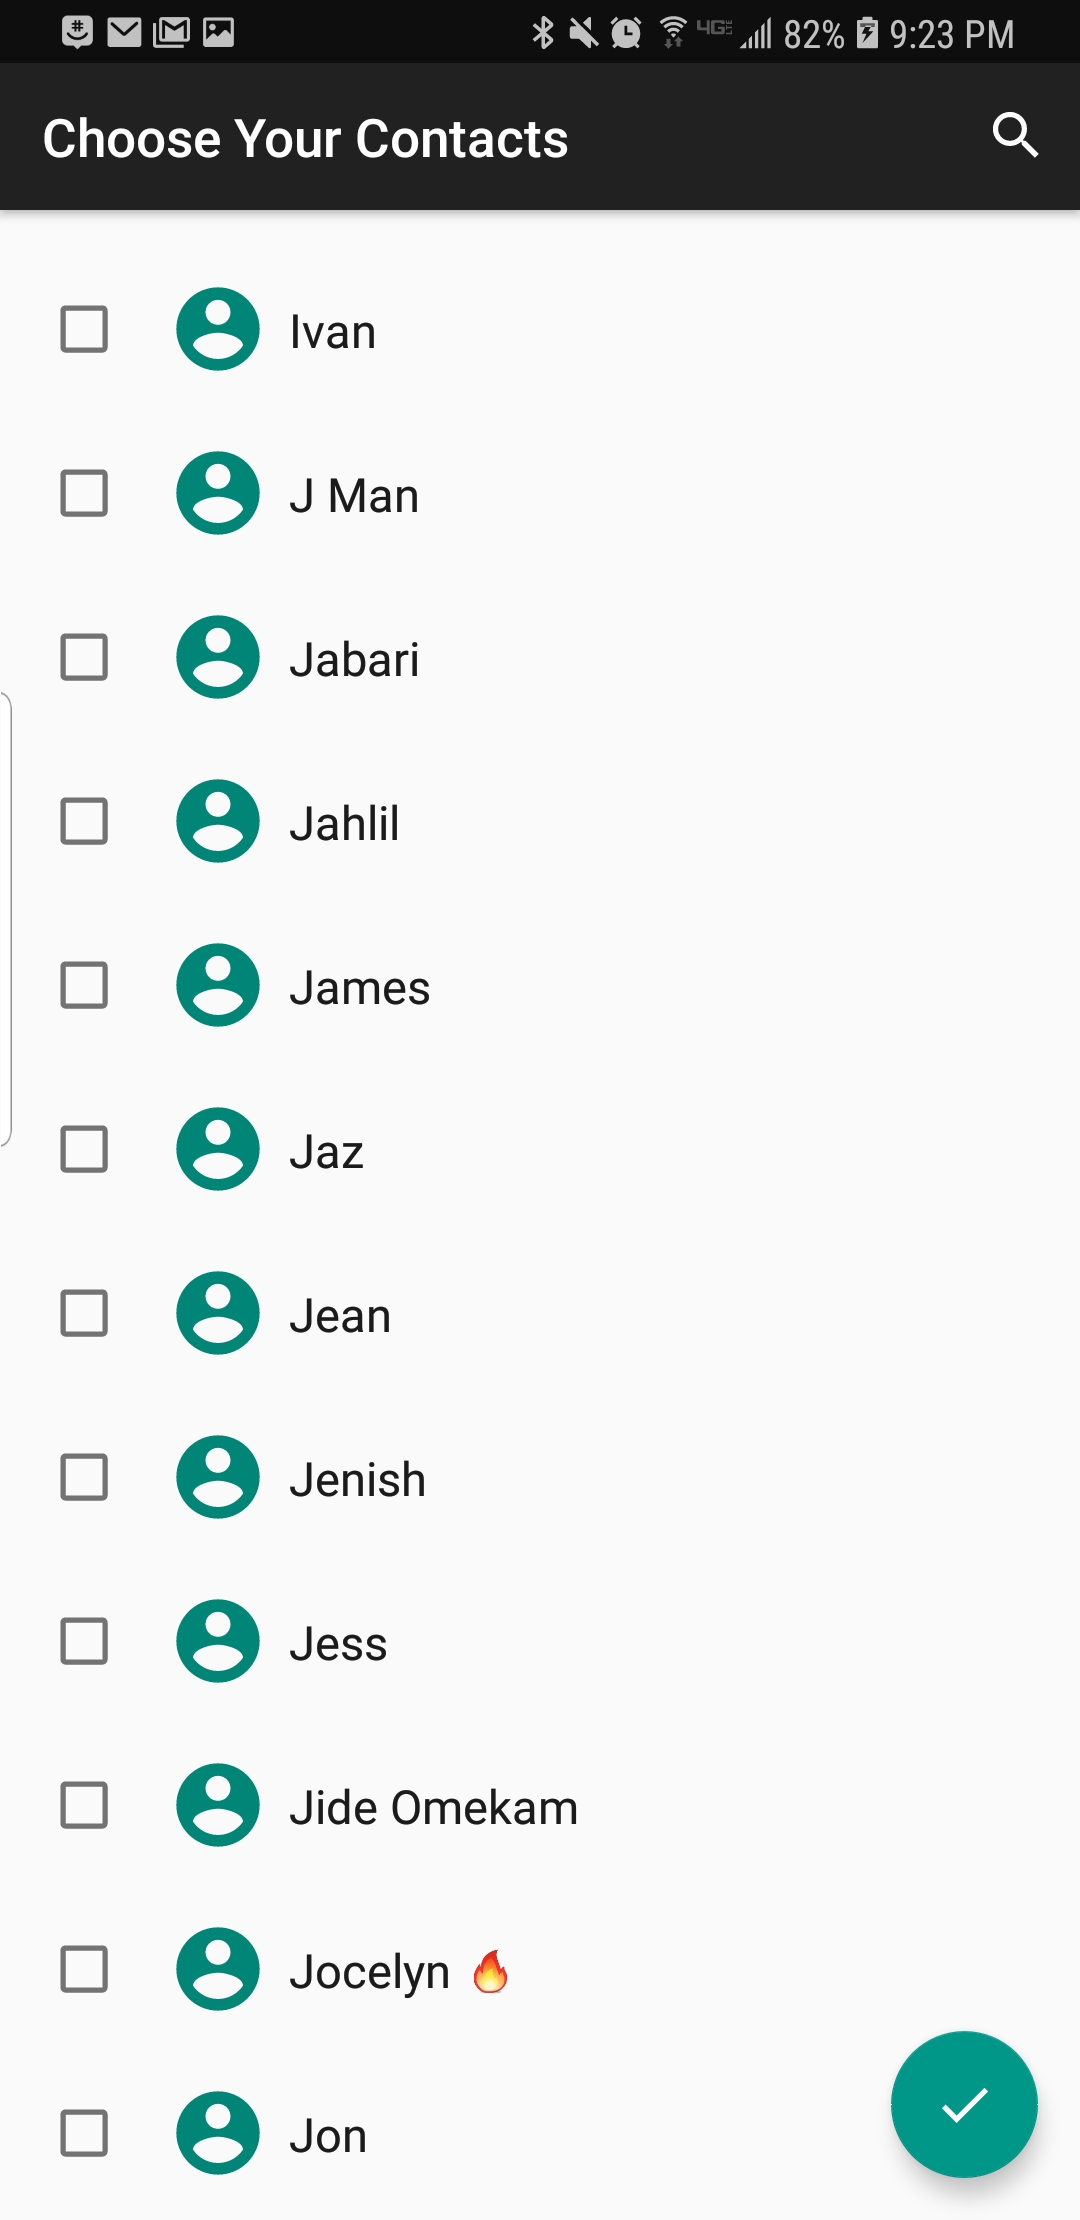This screenshot has width=1080, height=2220.
Task: Tap the avatar next to James
Action: (218, 985)
